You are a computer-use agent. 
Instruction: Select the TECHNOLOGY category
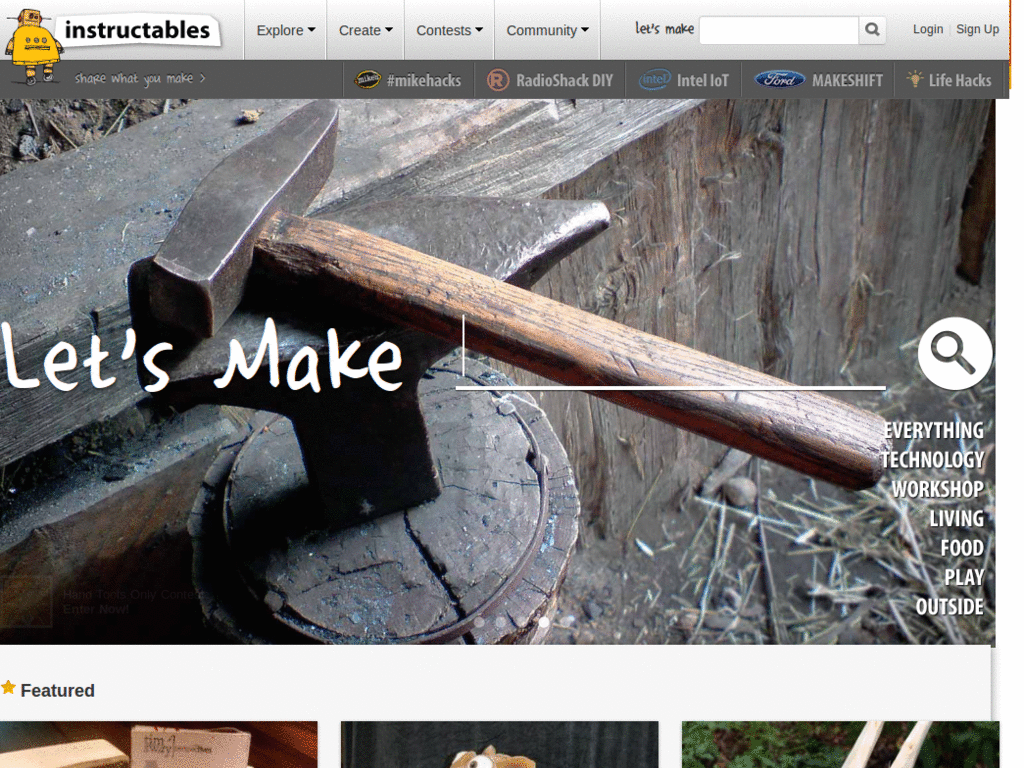(933, 460)
